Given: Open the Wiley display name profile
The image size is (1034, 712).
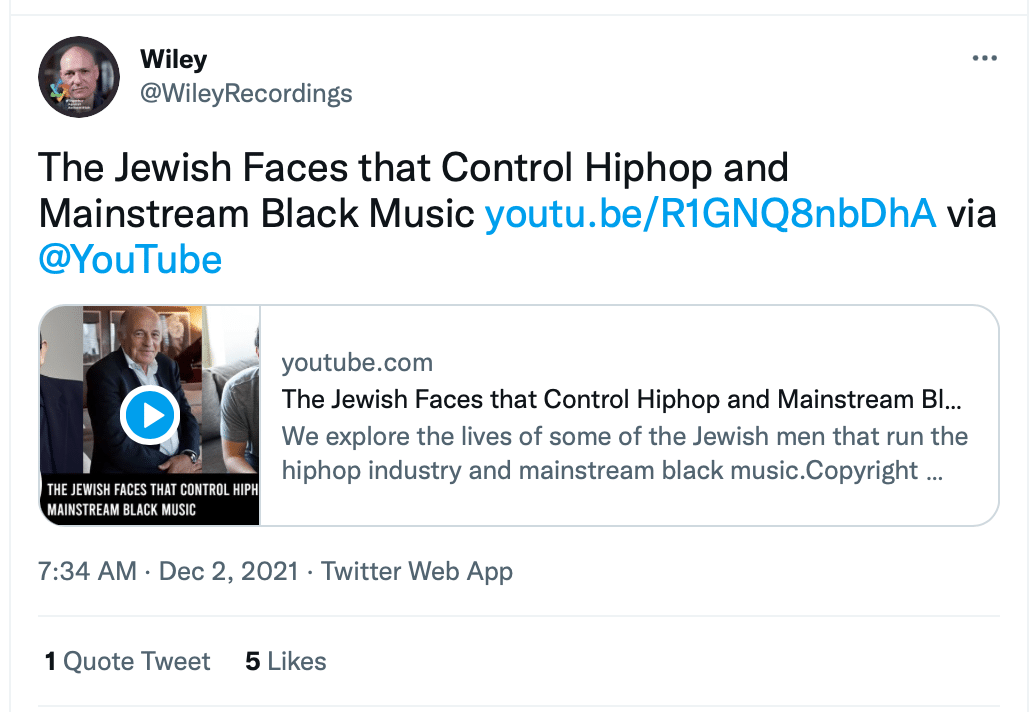Looking at the screenshot, I should point(173,59).
